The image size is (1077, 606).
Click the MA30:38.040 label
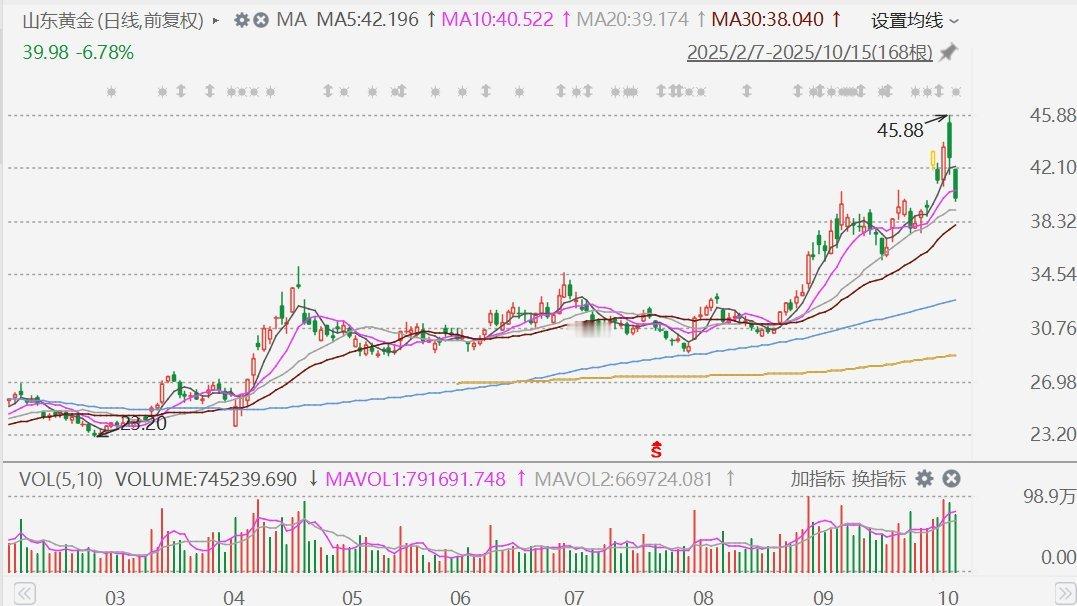click(x=767, y=19)
